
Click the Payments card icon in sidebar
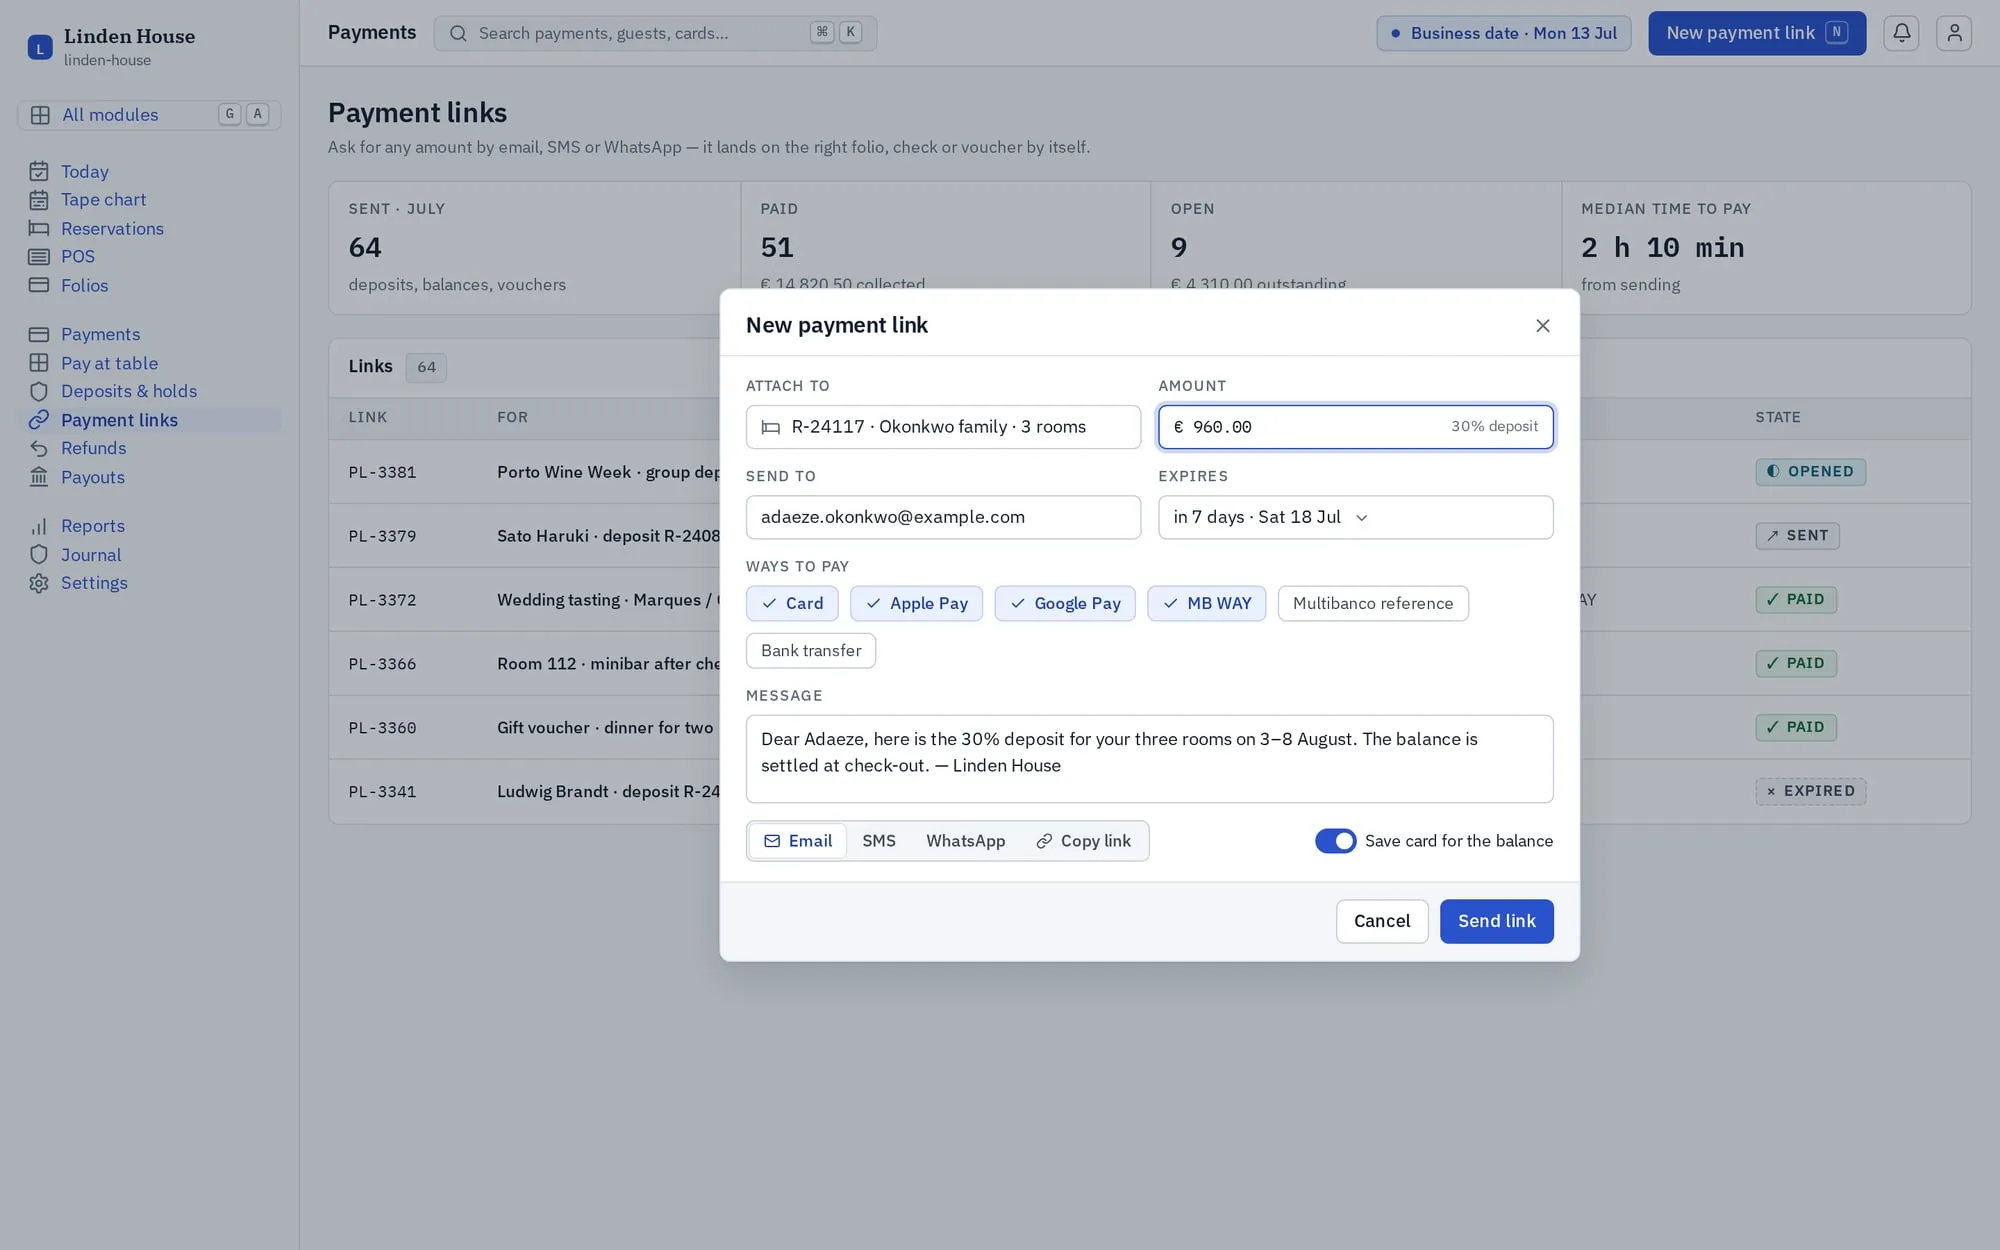point(39,334)
